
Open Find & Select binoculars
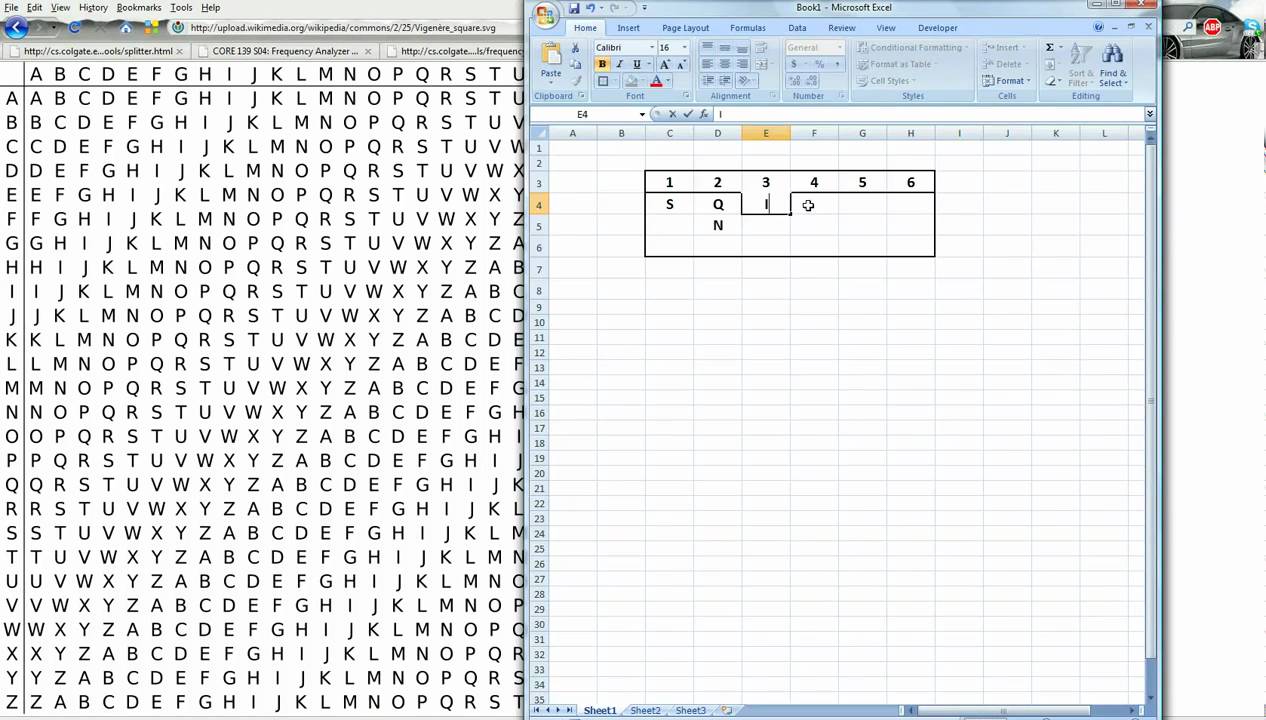click(1113, 65)
